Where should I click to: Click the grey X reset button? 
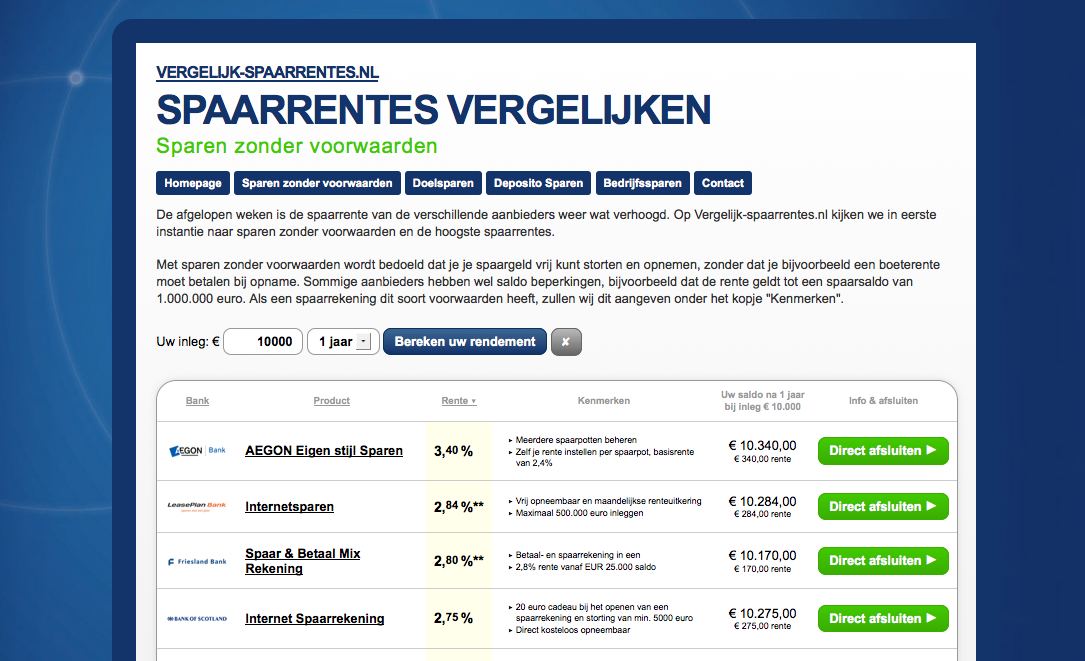point(566,342)
